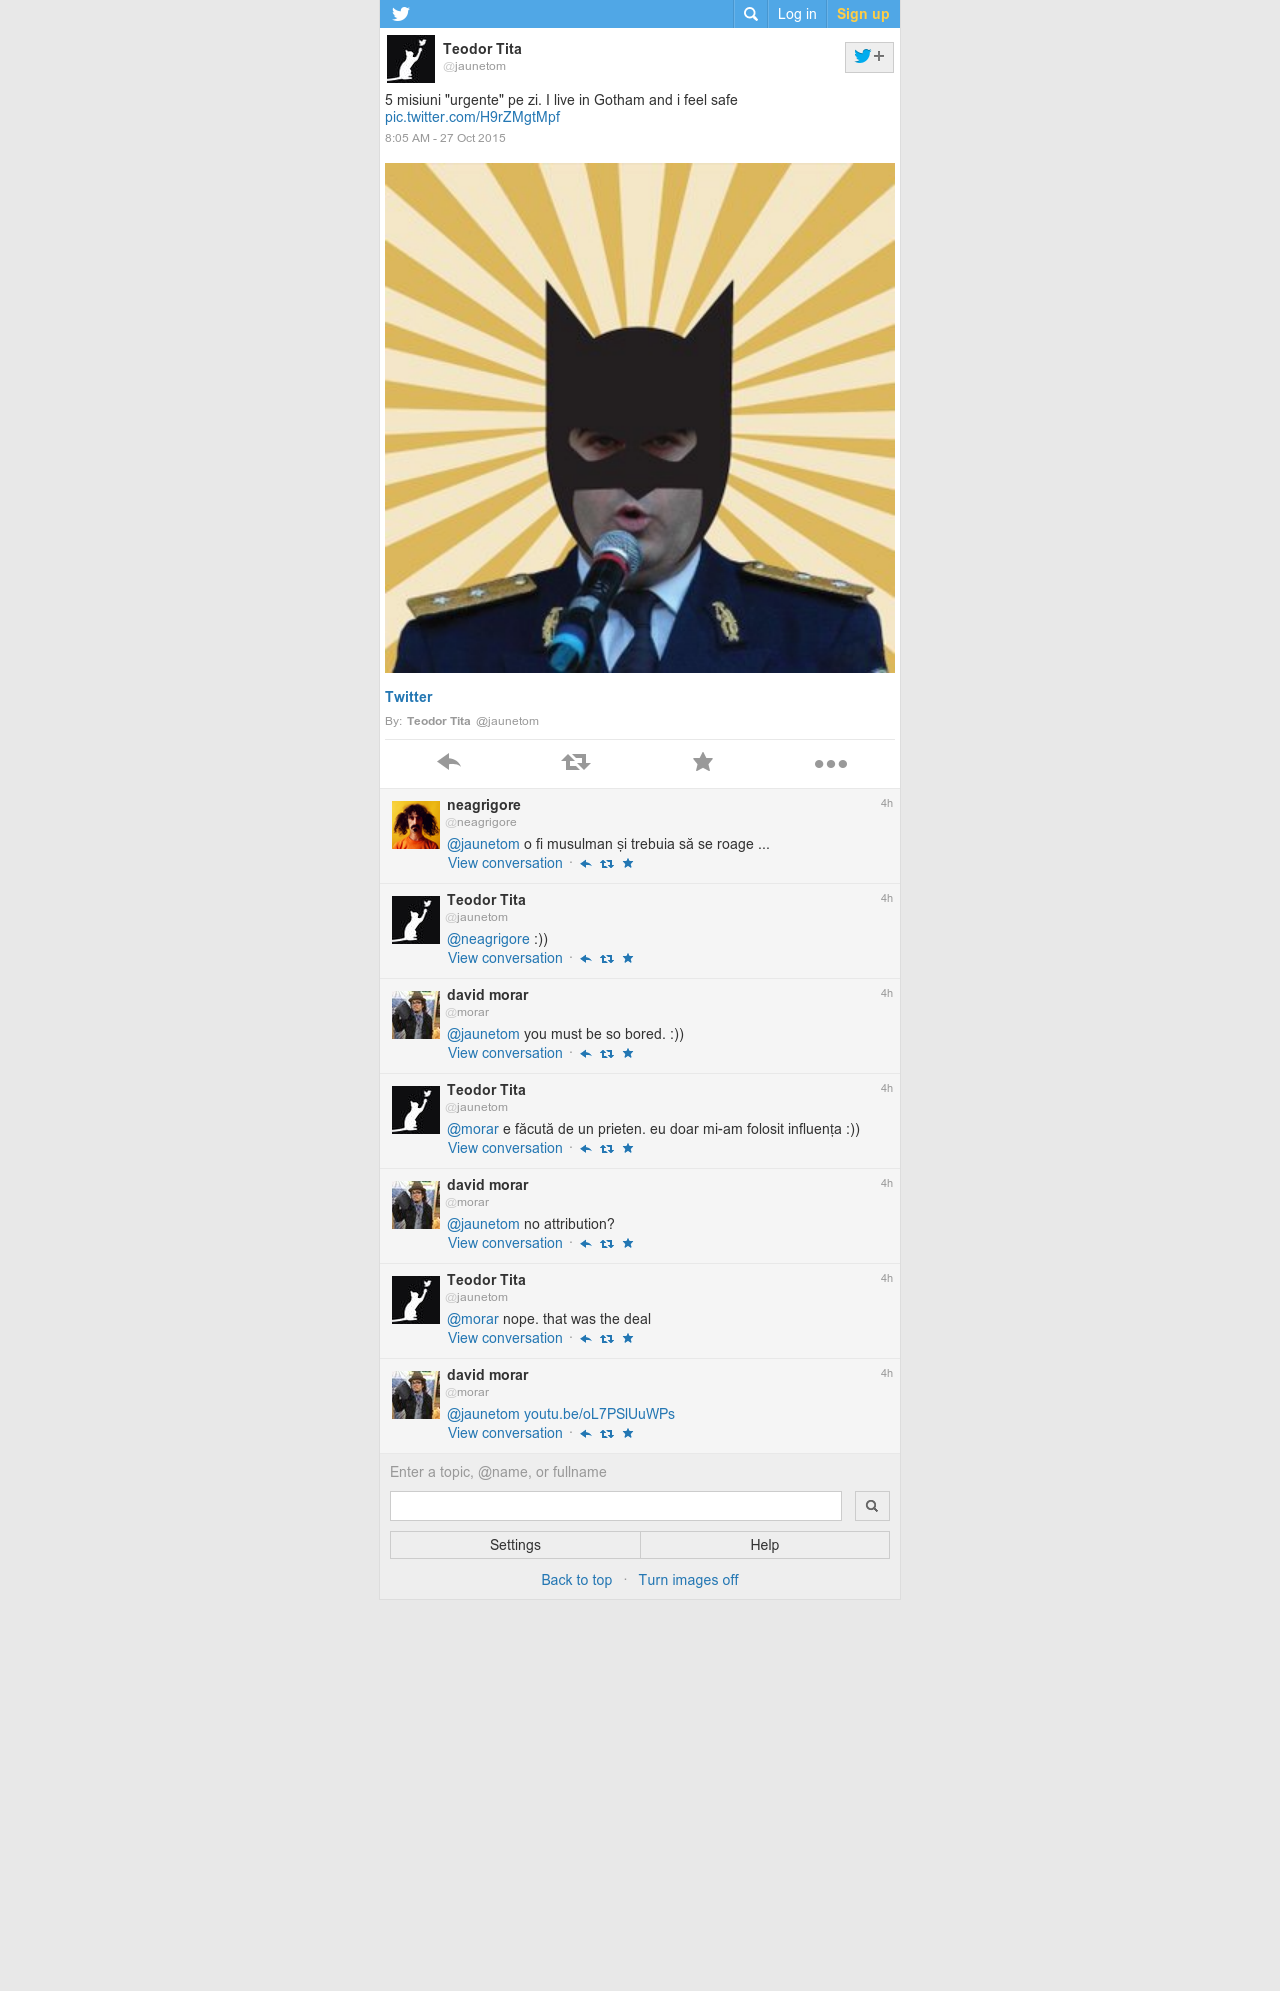
Task: View conversation for 'no attribution?' tweet
Action: click(505, 1243)
